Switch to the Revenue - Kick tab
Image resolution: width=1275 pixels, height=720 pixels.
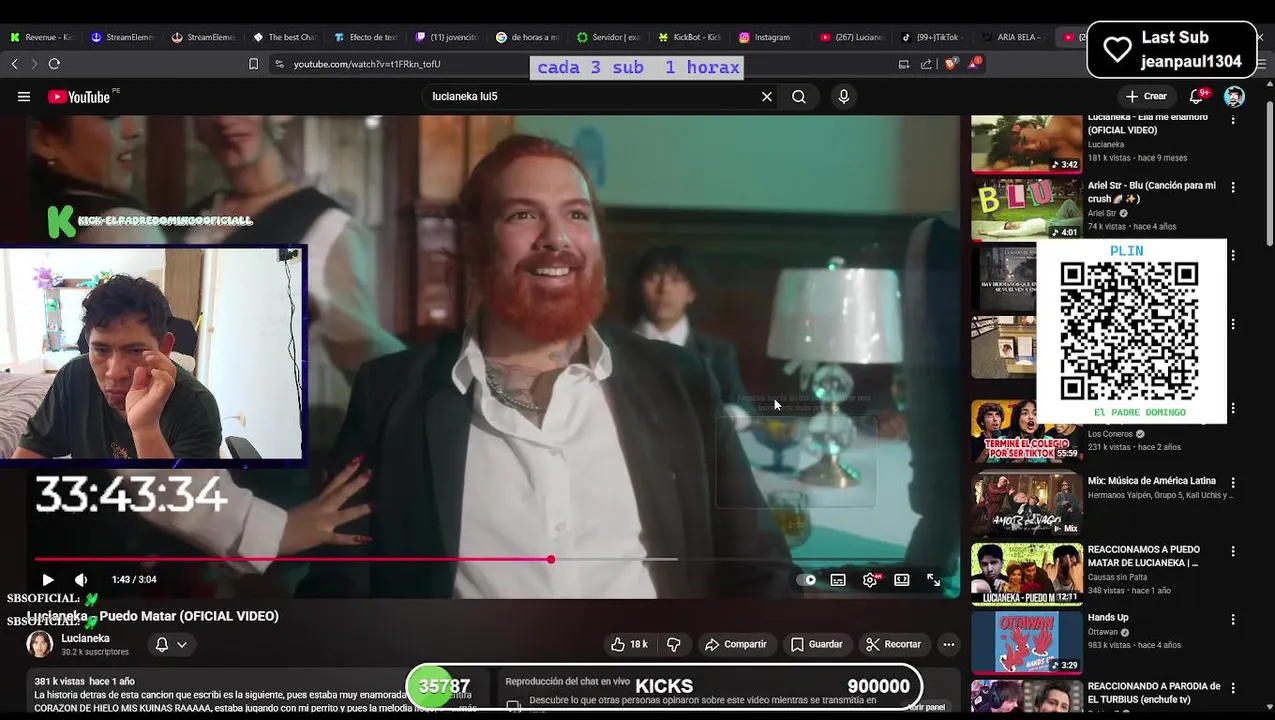[x=42, y=37]
